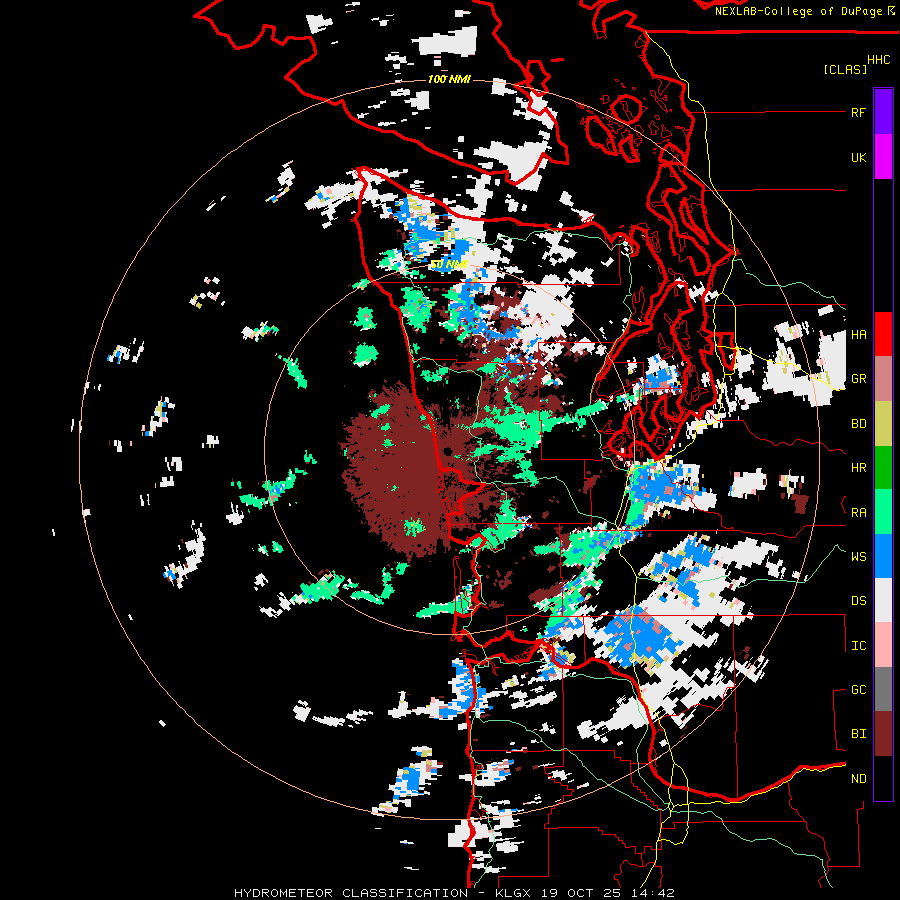900x900 pixels.
Task: Click the blue WS legend swatch
Action: 883,556
